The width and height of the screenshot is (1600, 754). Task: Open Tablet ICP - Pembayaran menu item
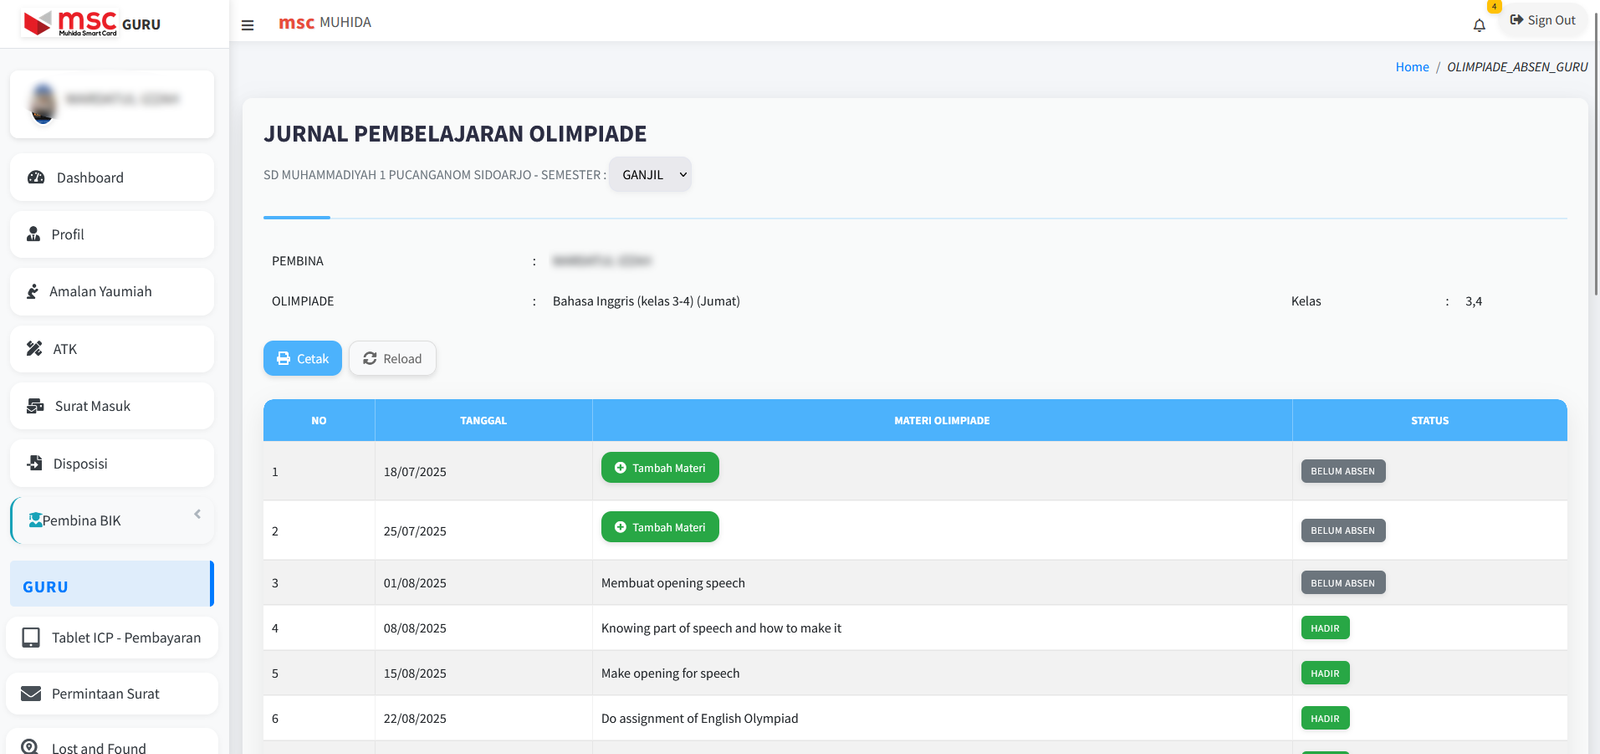[112, 637]
